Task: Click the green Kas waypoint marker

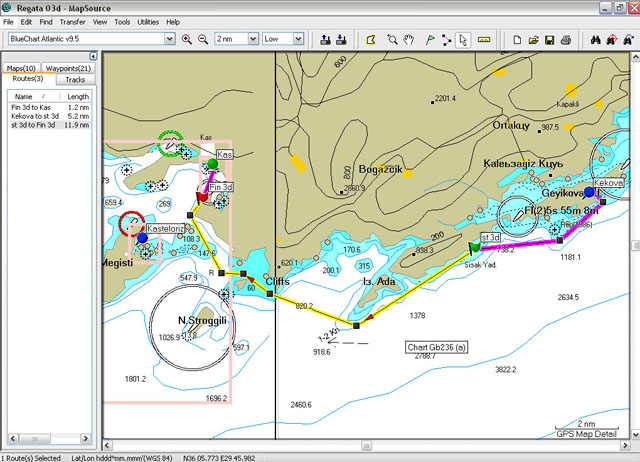Action: 212,164
